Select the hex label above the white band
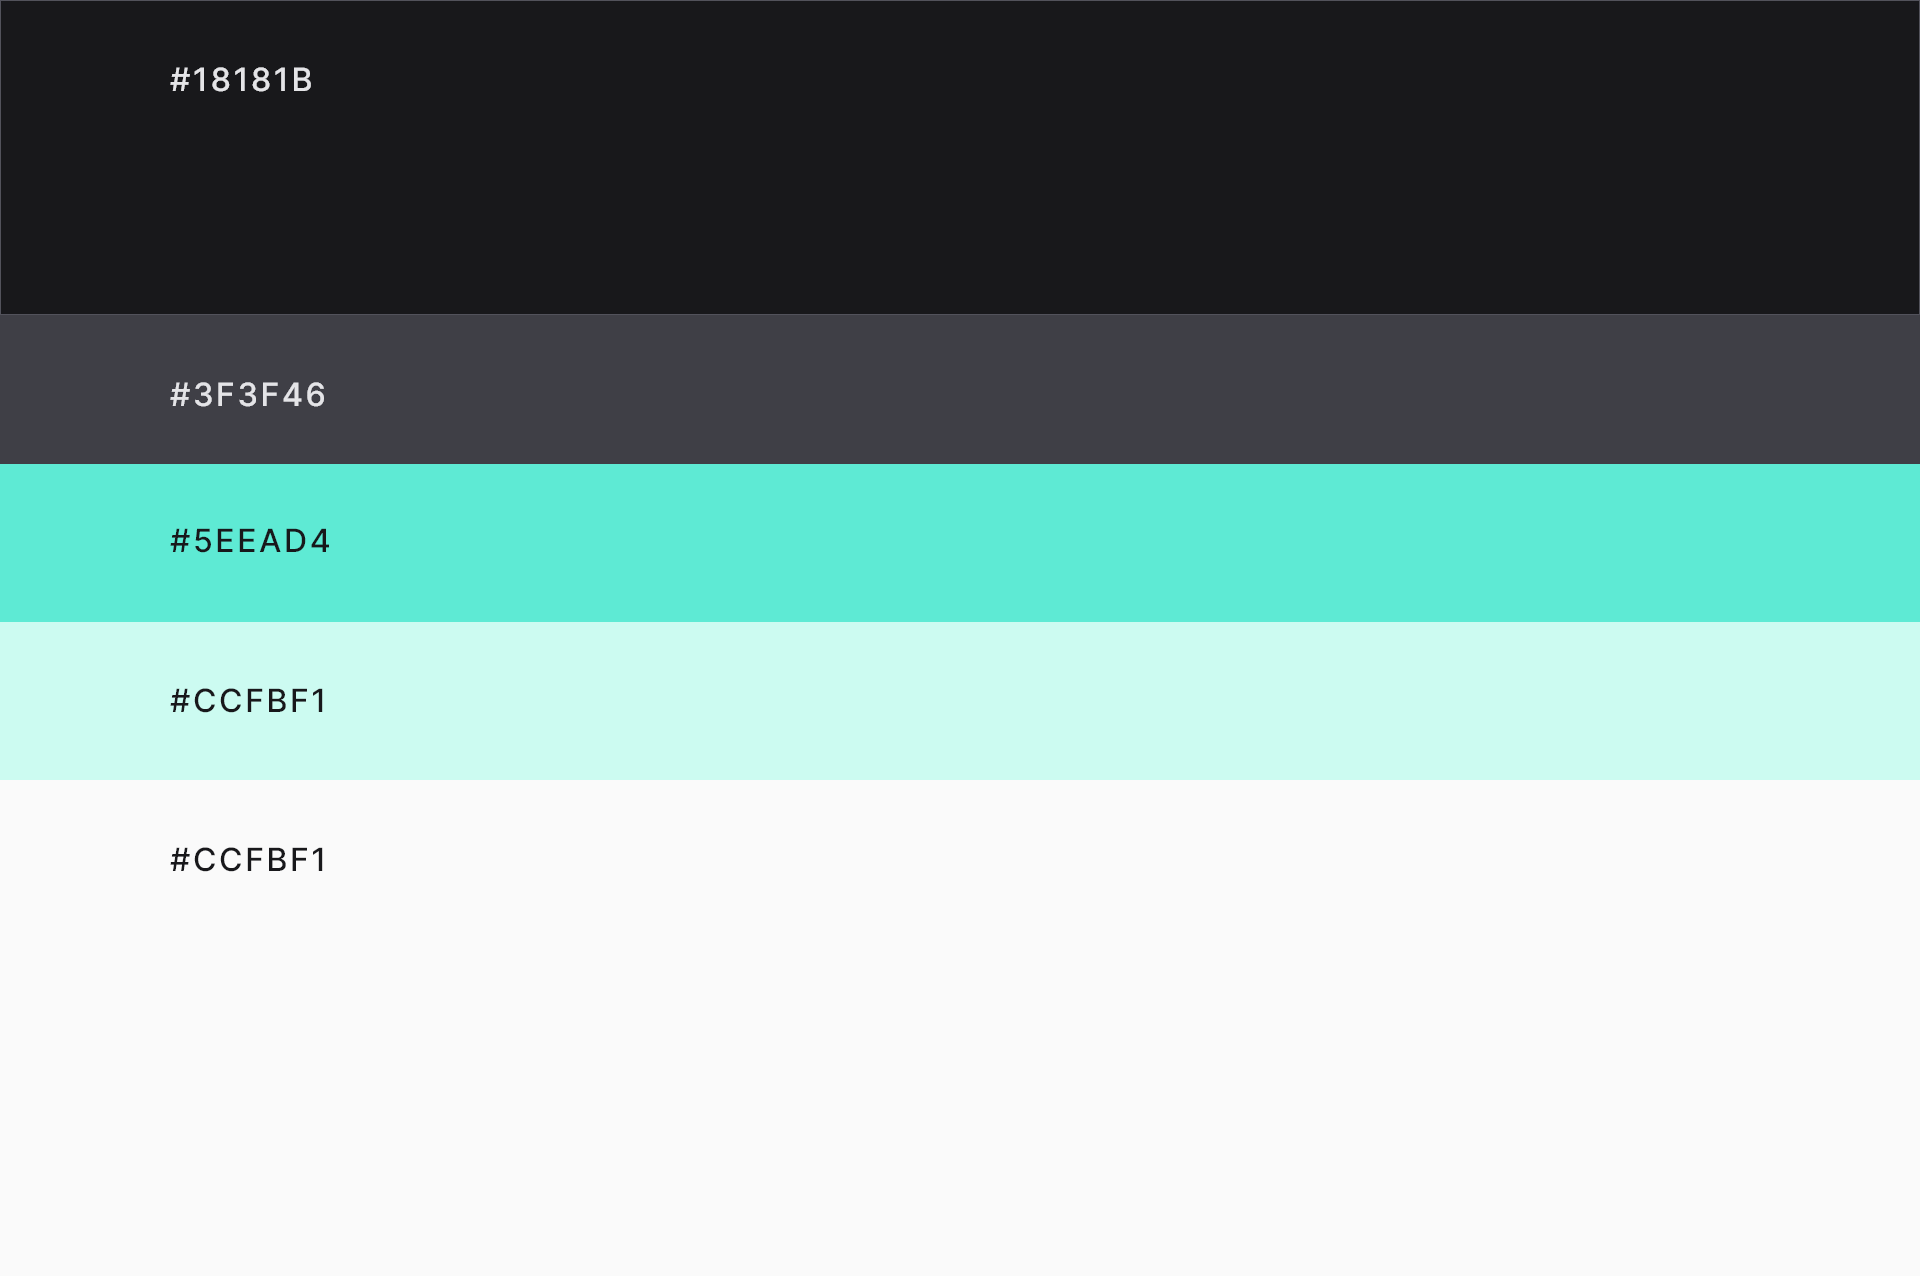1920x1276 pixels. [248, 701]
